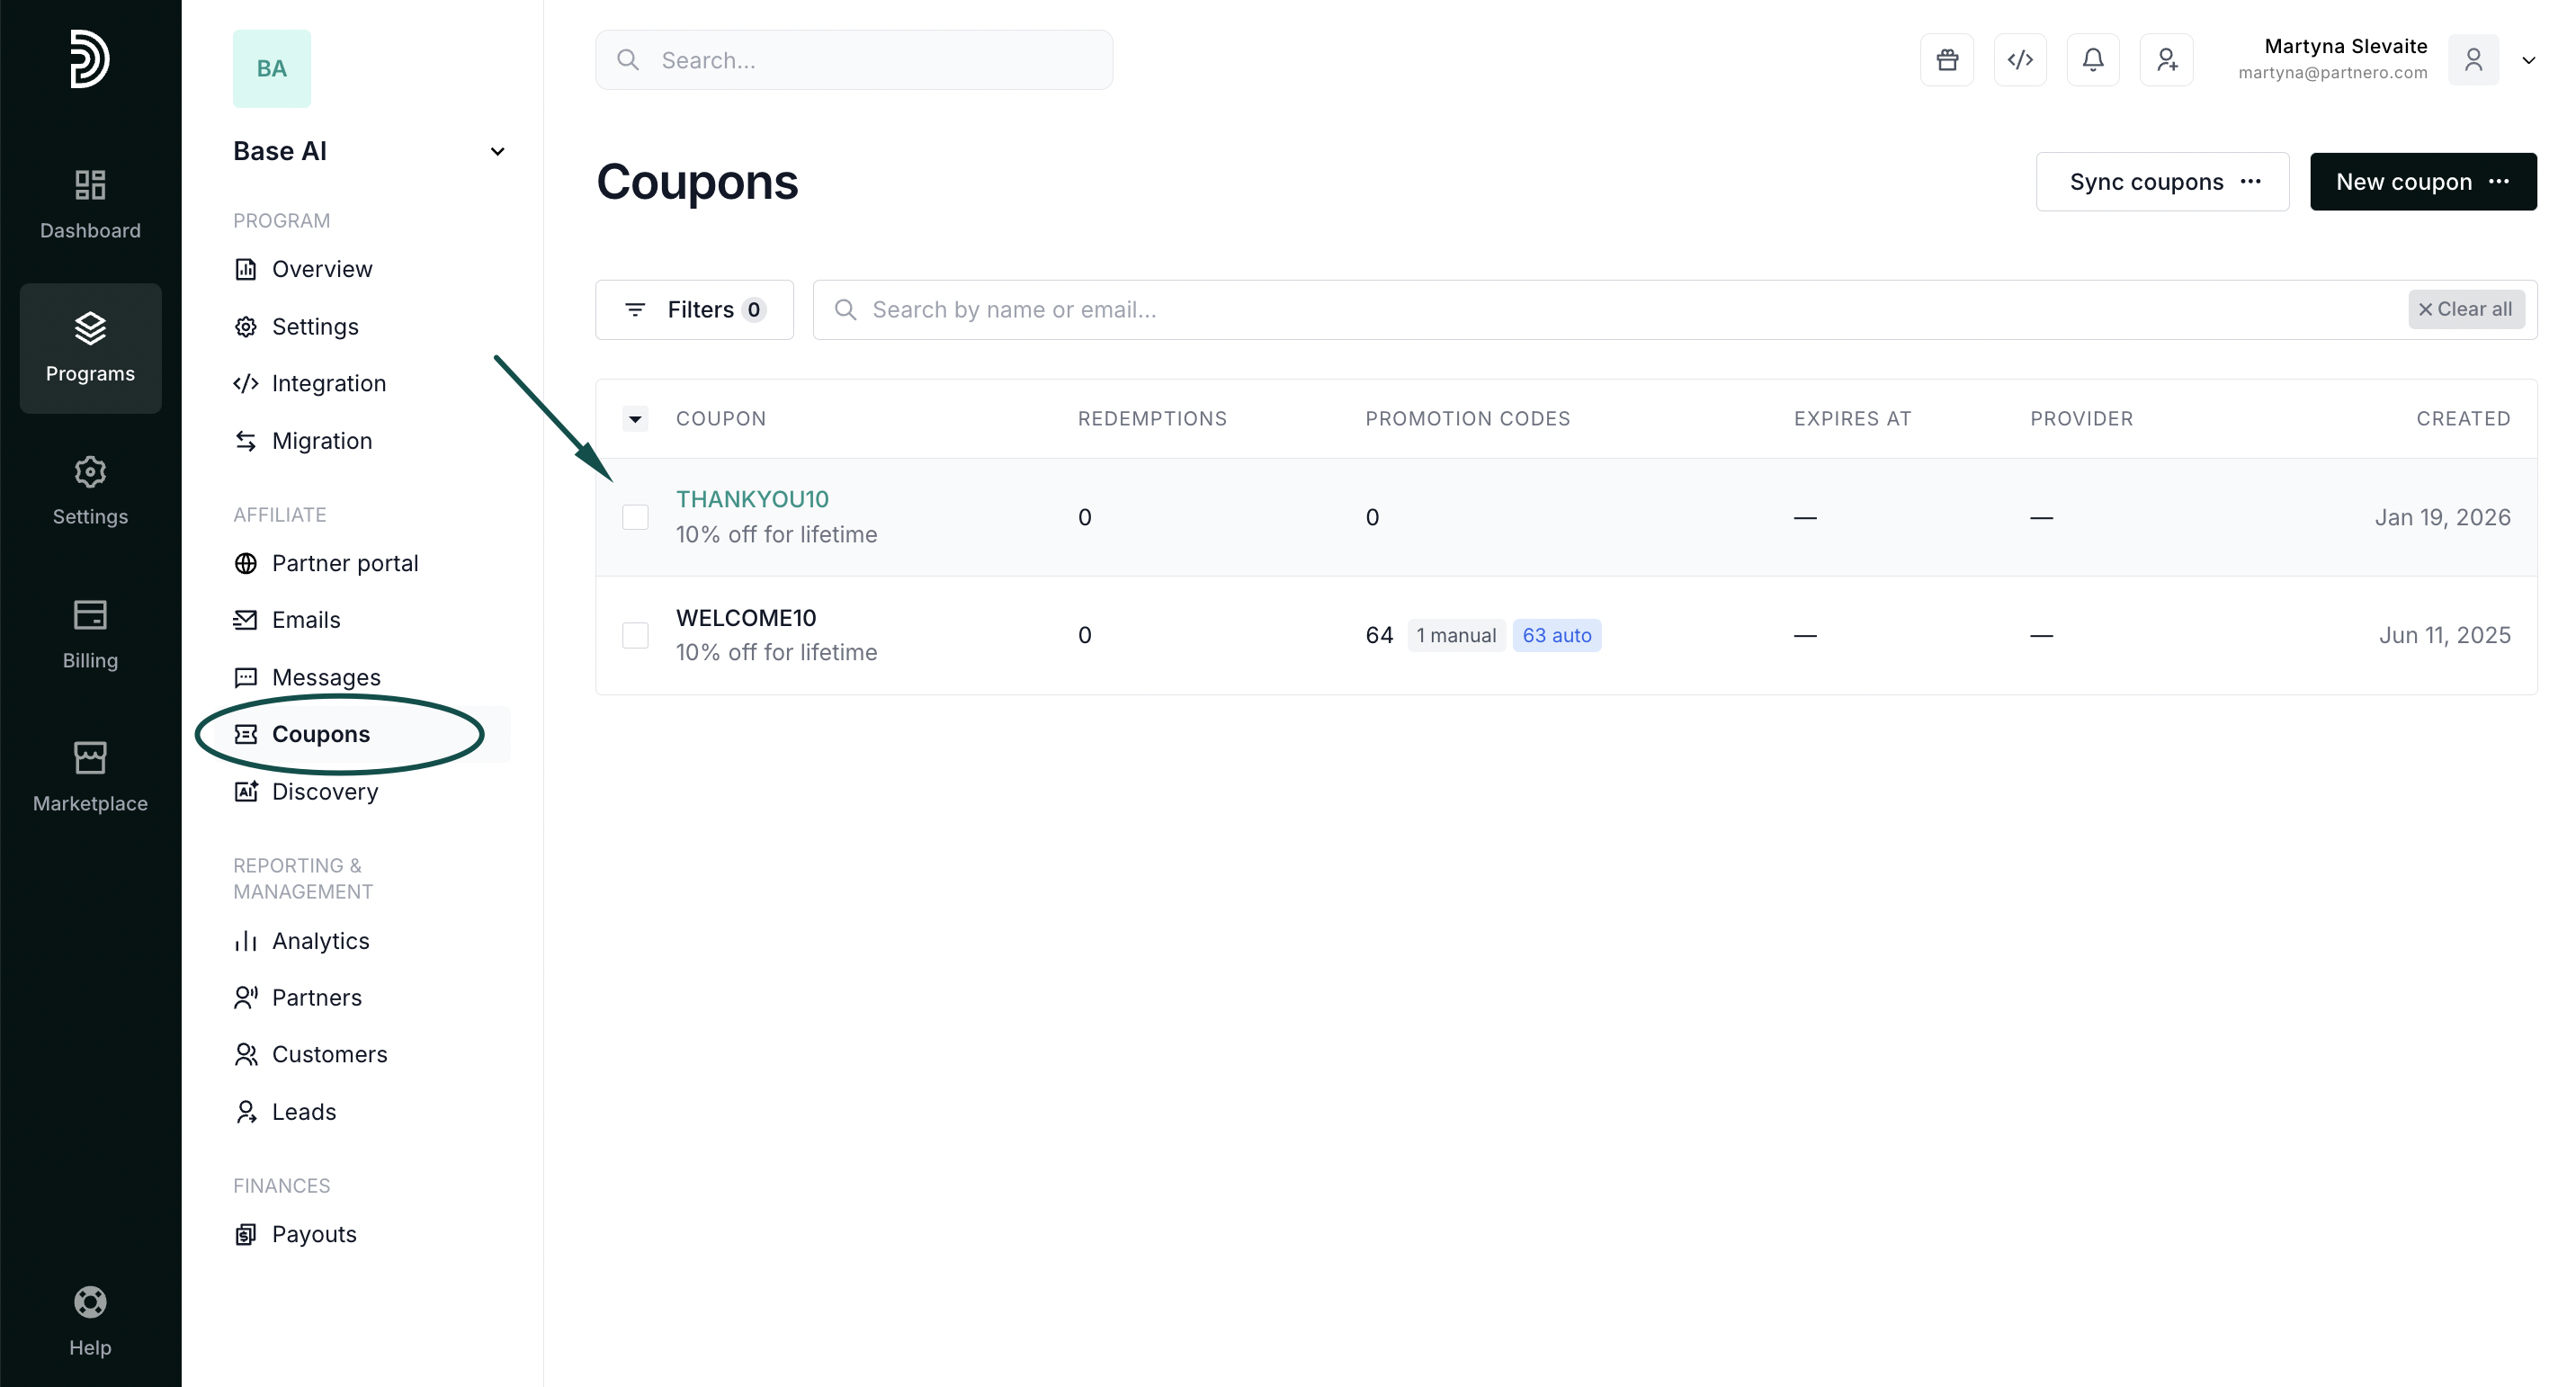Open the code embed icon in header
This screenshot has height=1387, width=2576.
coord(2019,60)
